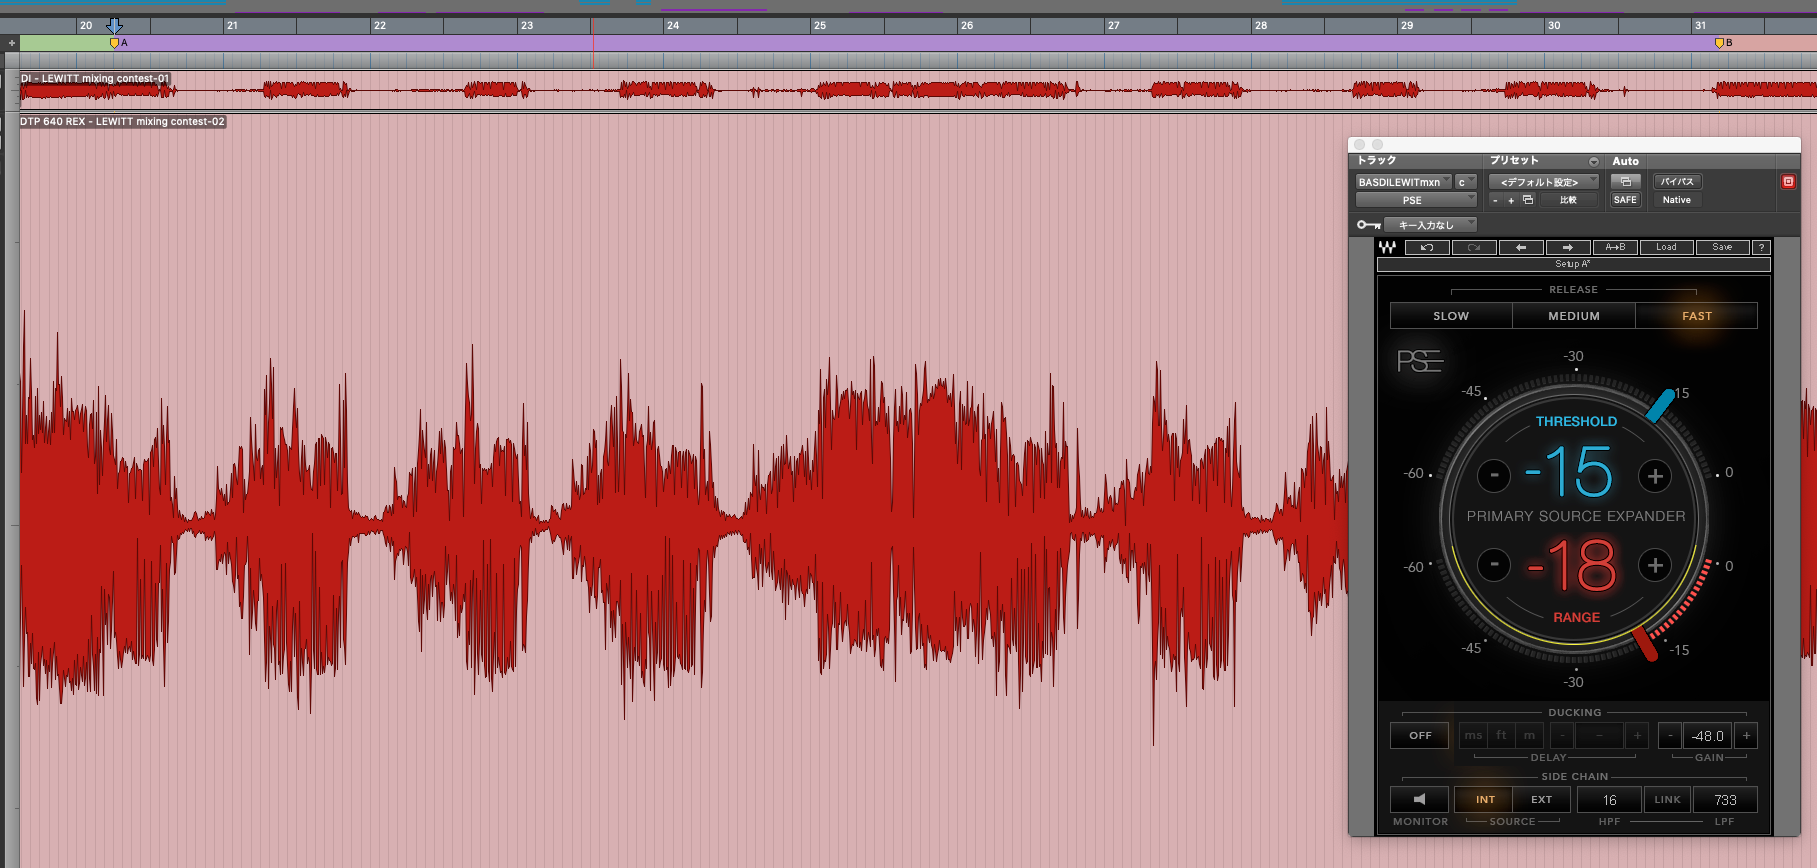Click the HPF value 16

pyautogui.click(x=1609, y=800)
